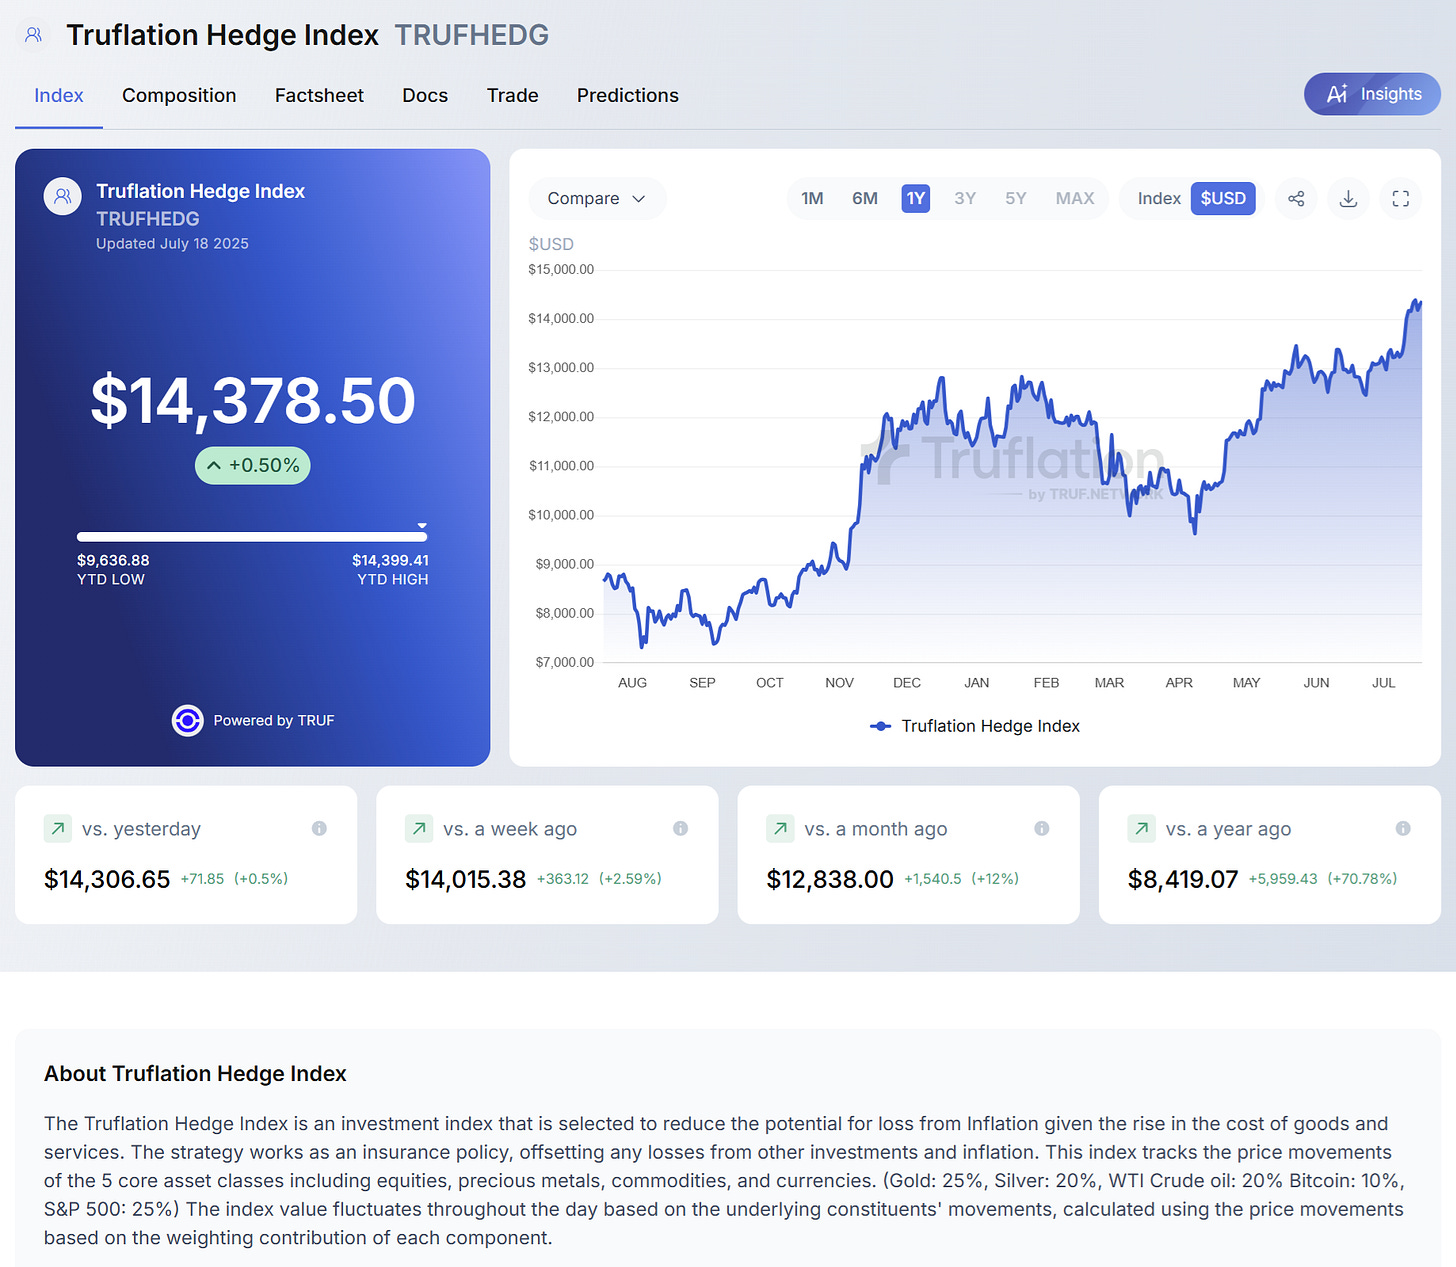Click the info icon on vs. a week ago card
Image resolution: width=1456 pixels, height=1267 pixels.
[680, 828]
